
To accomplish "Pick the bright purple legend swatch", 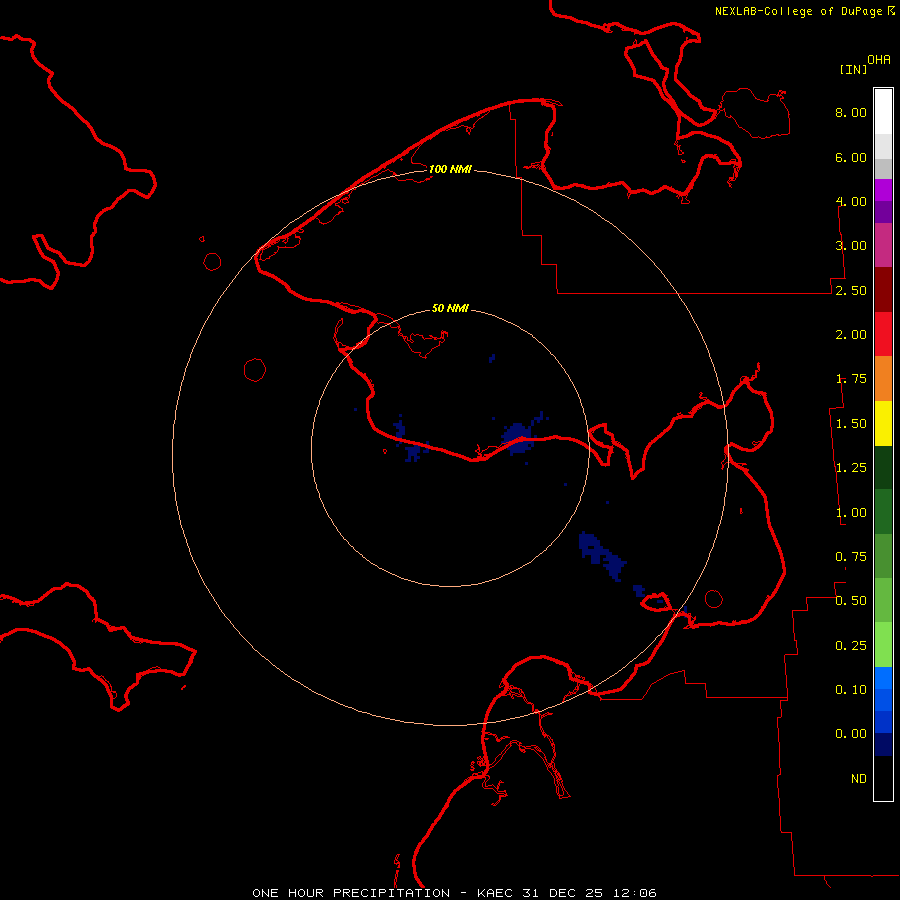I will click(883, 190).
